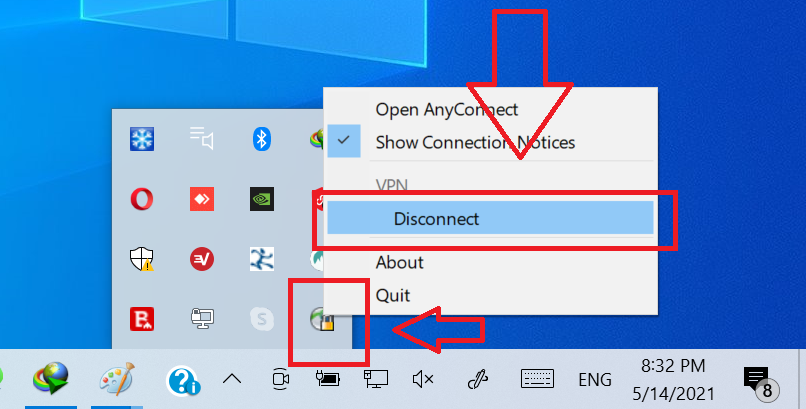Open Windows Security shield icon
Viewport: 806px width, 409px height.
[141, 259]
